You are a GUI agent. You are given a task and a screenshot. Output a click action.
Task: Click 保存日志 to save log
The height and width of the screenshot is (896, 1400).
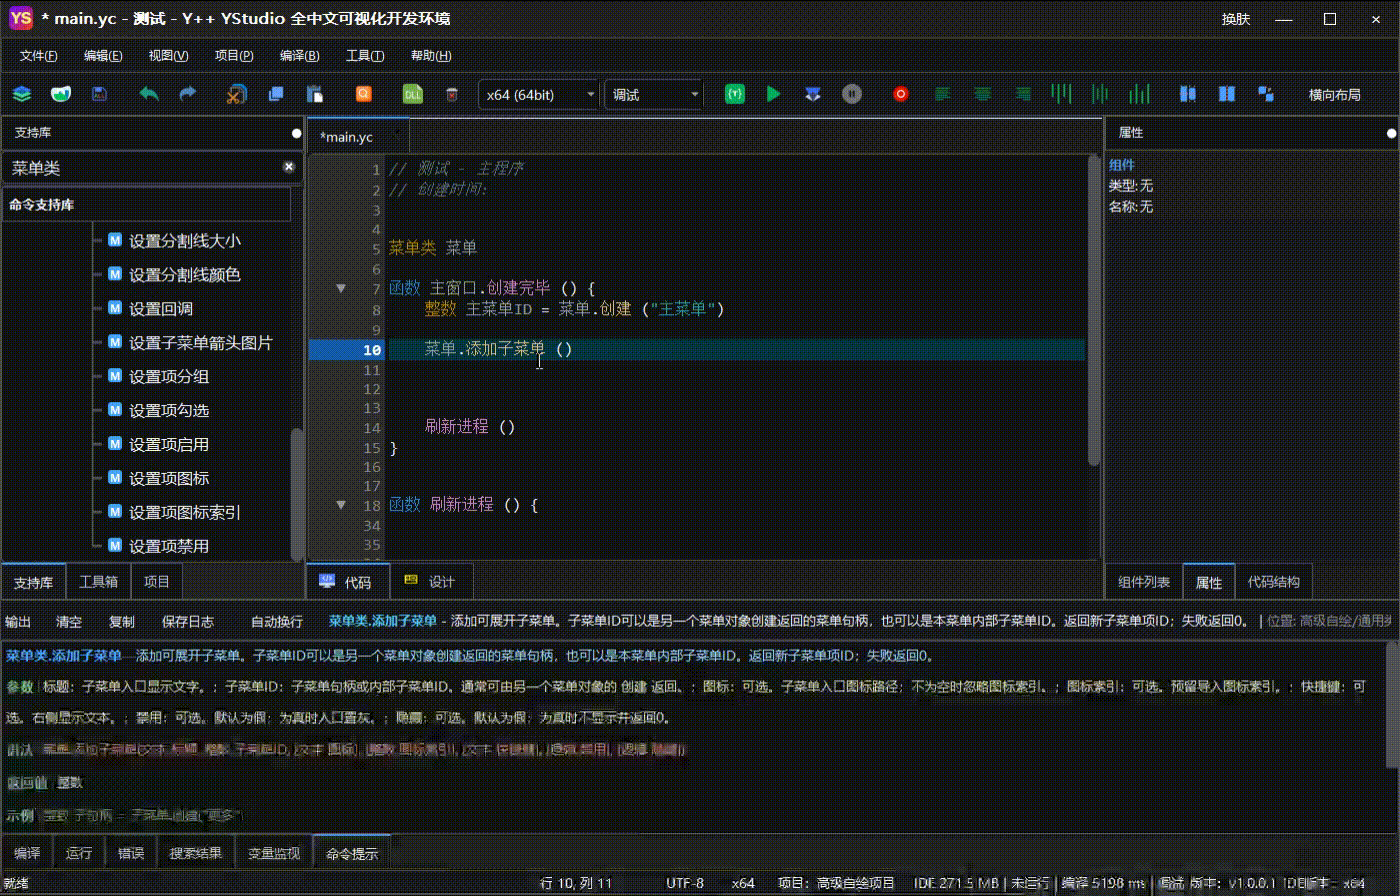tap(188, 622)
